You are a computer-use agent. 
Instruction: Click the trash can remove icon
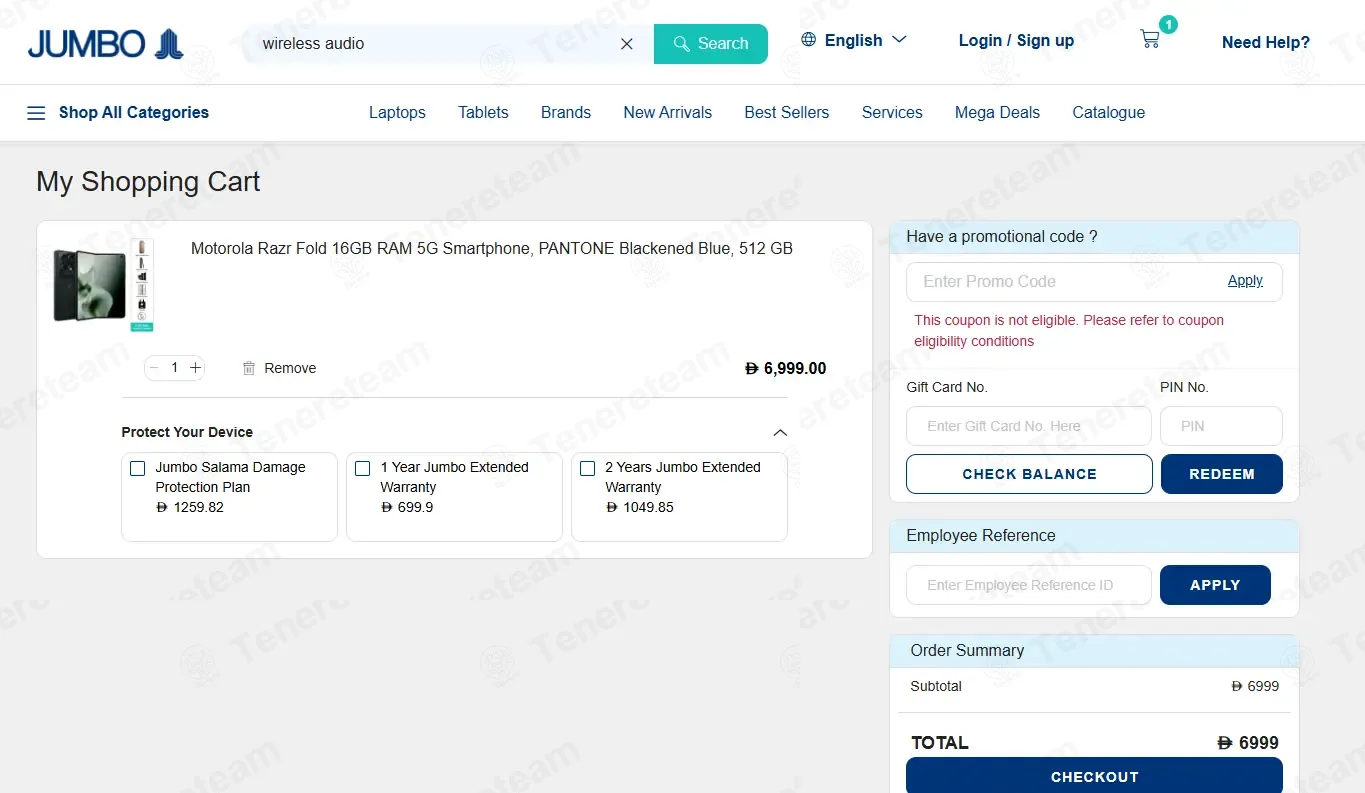(x=249, y=368)
